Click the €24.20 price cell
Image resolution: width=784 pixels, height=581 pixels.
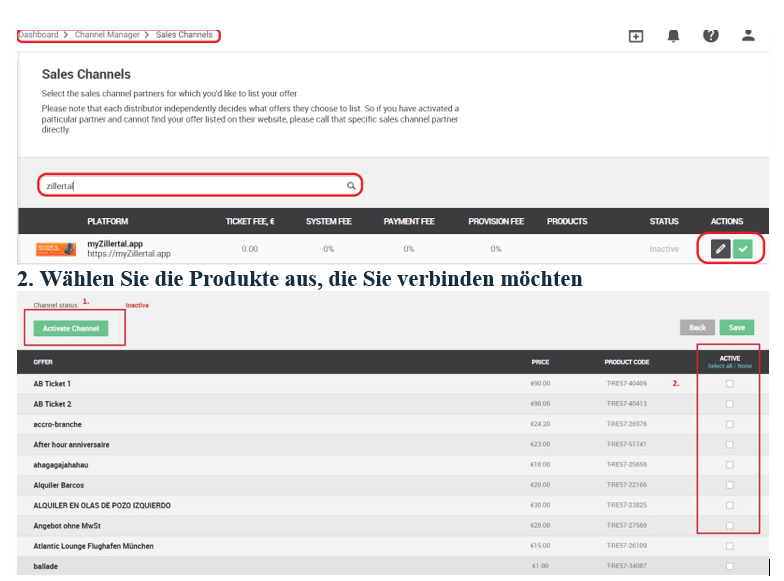(540, 424)
